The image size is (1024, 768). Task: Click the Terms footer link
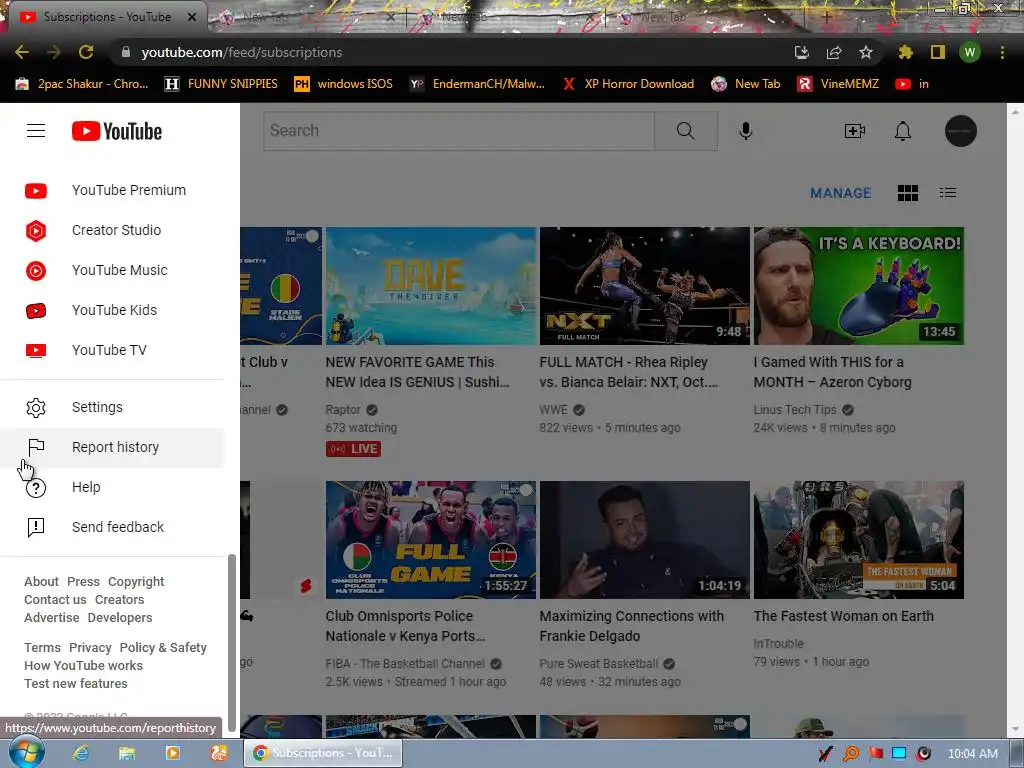(x=42, y=647)
